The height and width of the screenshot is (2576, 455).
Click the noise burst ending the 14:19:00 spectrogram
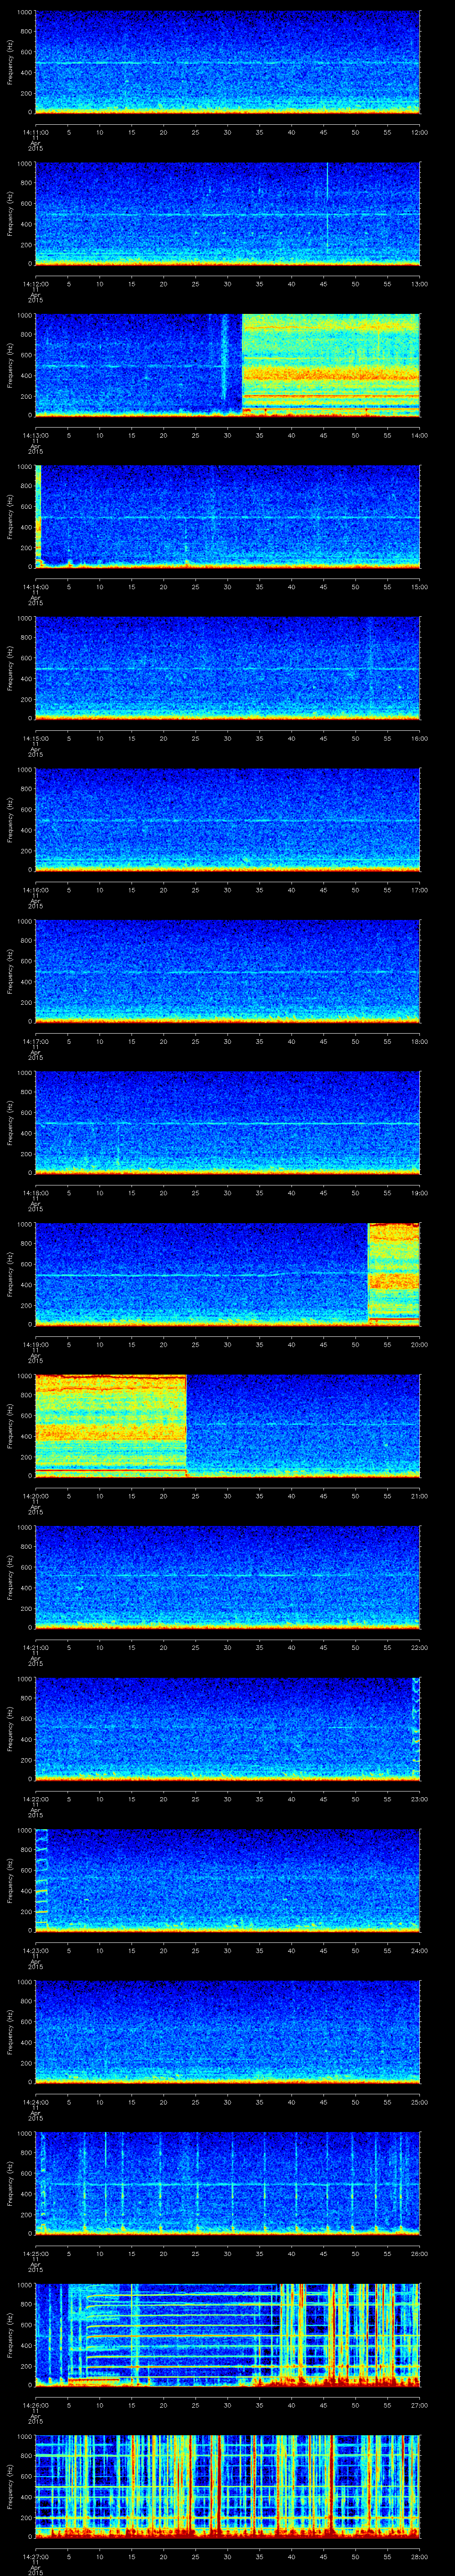[393, 1272]
